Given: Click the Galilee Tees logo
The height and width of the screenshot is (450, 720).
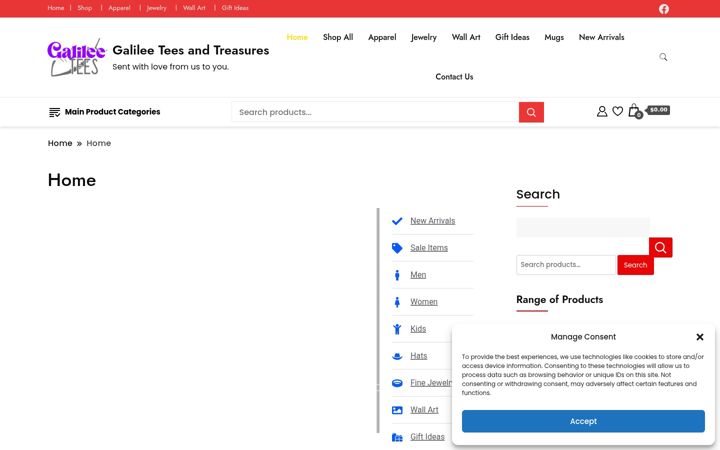Looking at the screenshot, I should (x=77, y=57).
